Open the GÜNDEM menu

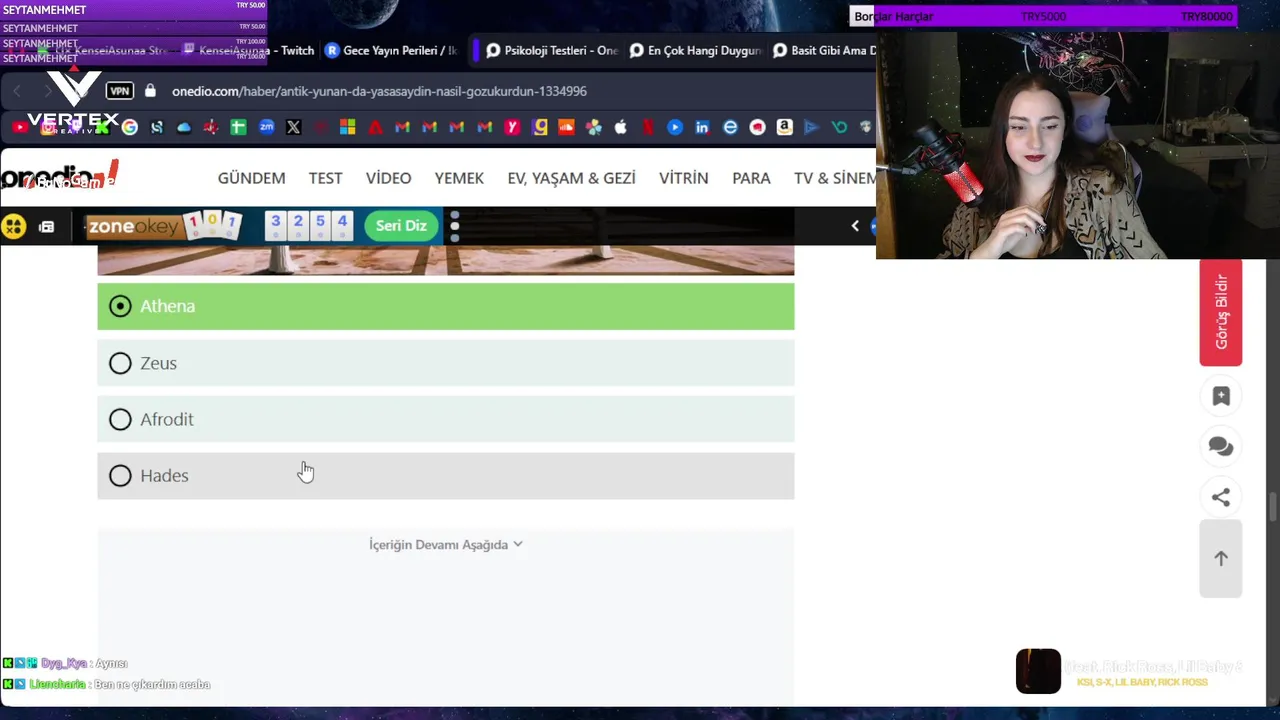[x=252, y=178]
